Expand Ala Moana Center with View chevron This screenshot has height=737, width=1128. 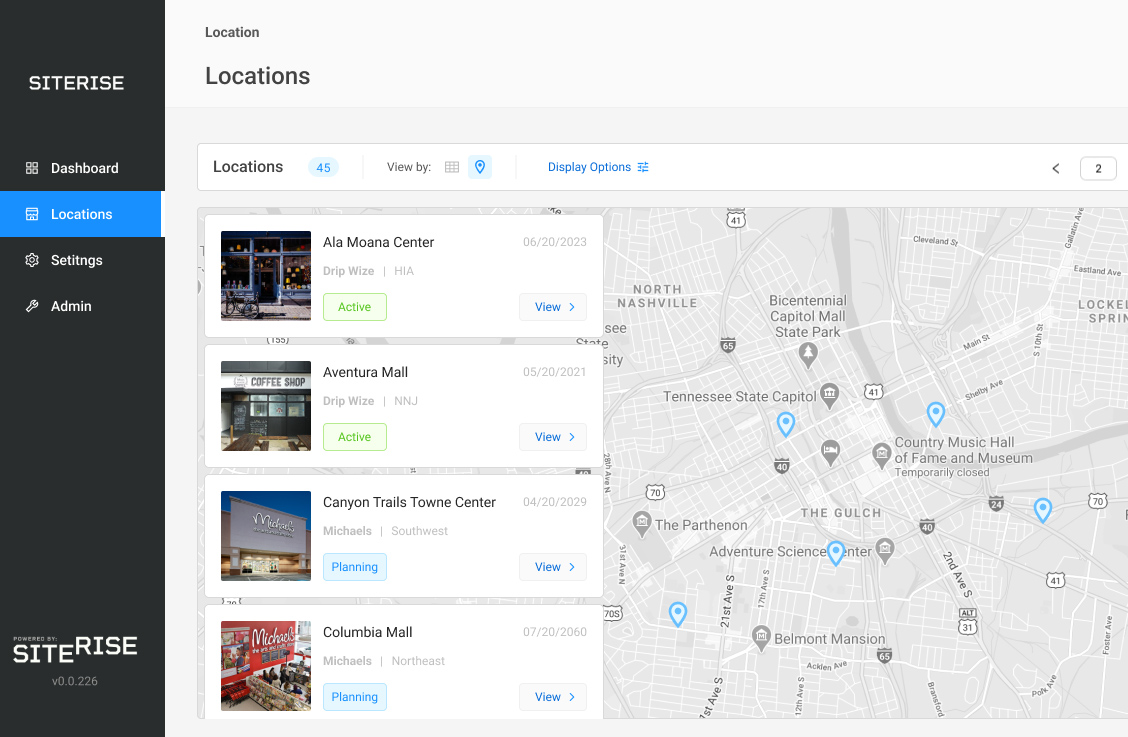tap(553, 307)
